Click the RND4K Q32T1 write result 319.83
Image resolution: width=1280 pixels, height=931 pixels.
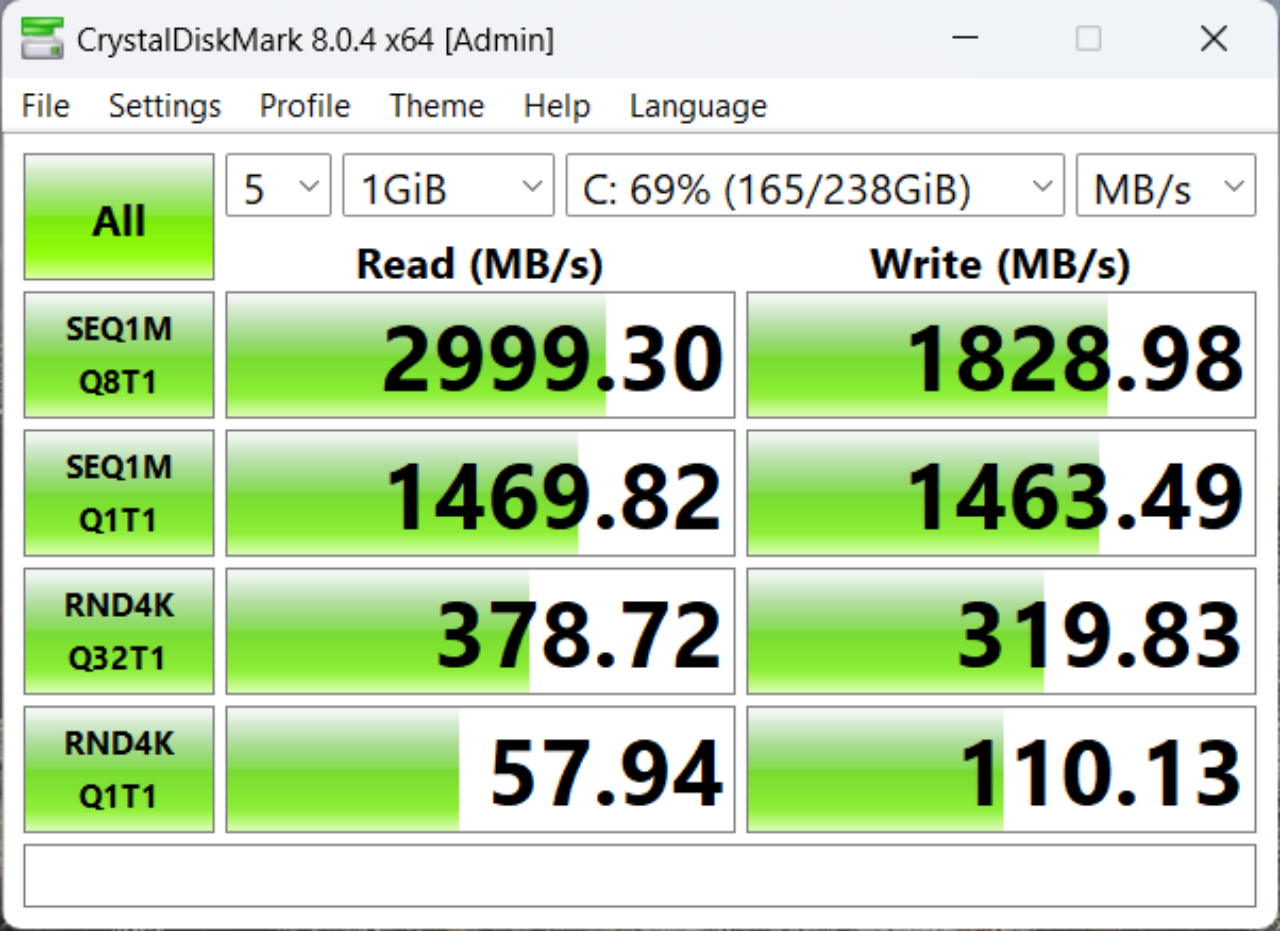[x=1002, y=631]
